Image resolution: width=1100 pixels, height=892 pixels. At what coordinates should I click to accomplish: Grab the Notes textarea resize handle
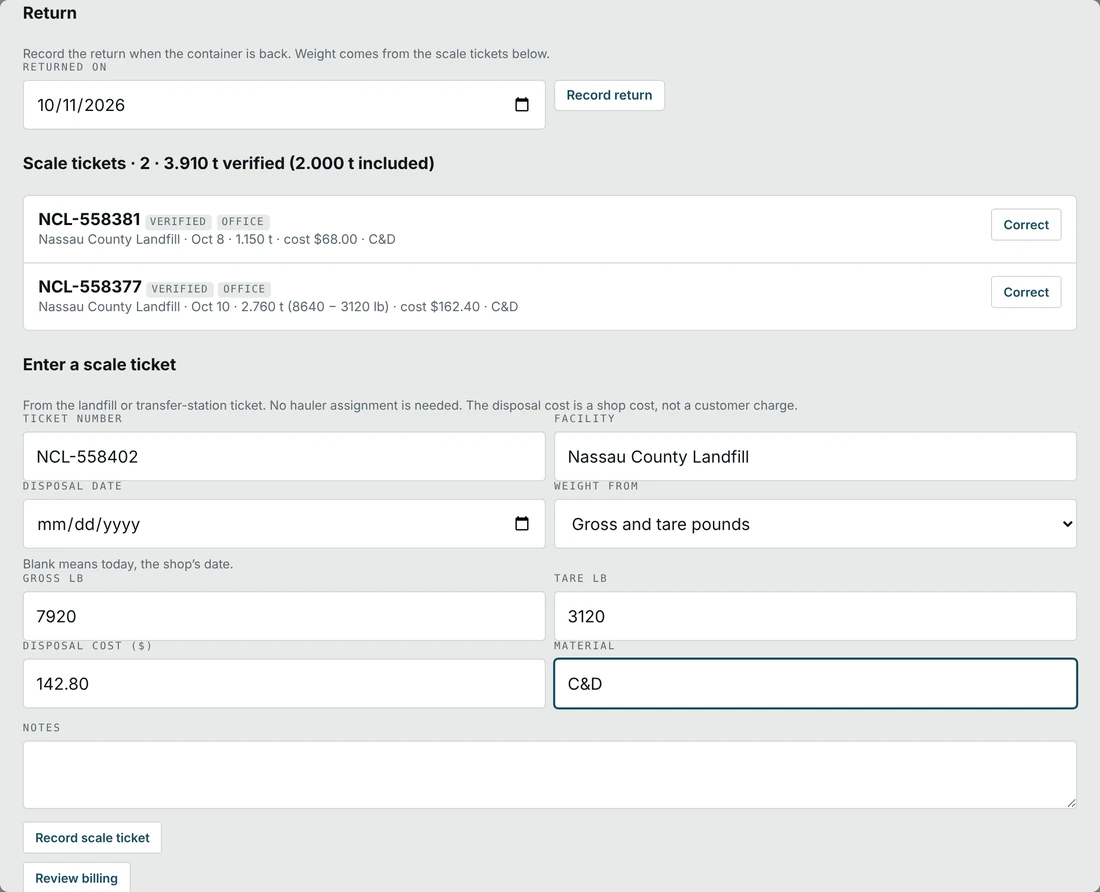(1071, 803)
